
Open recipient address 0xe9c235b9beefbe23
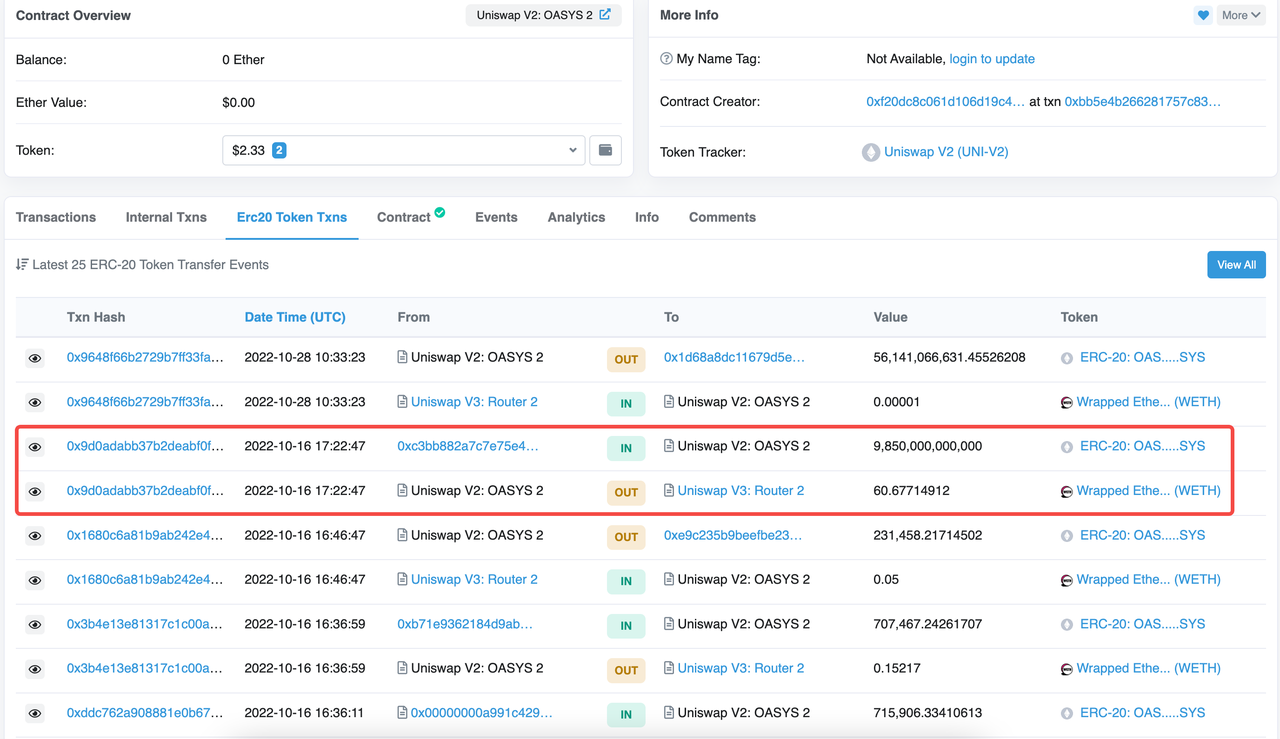pyautogui.click(x=733, y=535)
